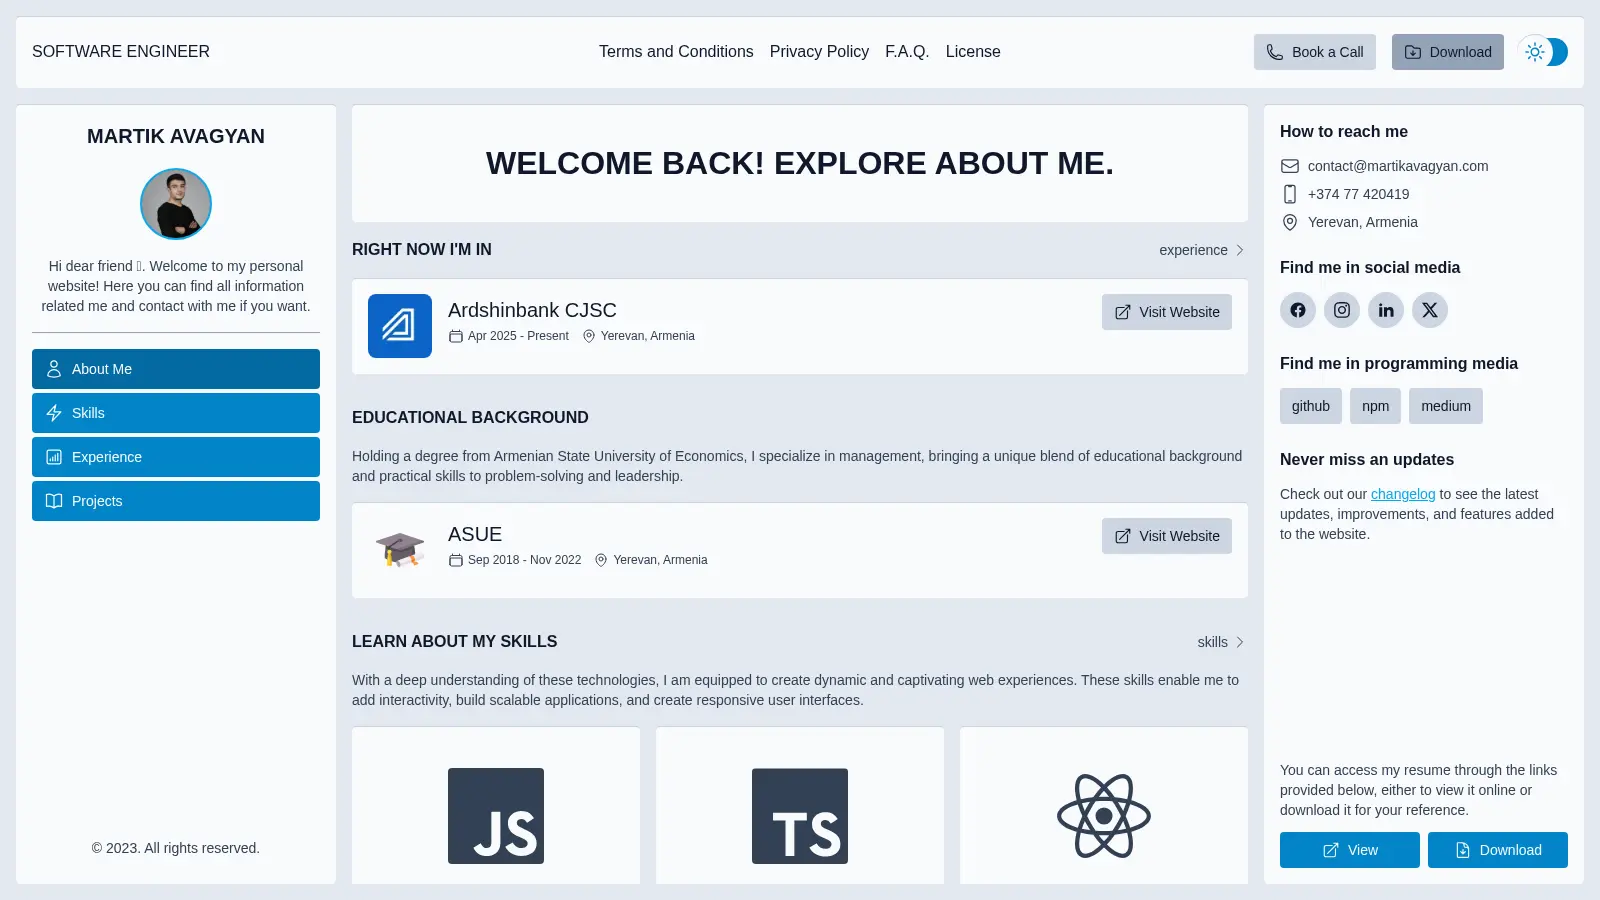Viewport: 1600px width, 900px height.
Task: Click the MARTIK AVAGYAN name heading
Action: click(176, 136)
